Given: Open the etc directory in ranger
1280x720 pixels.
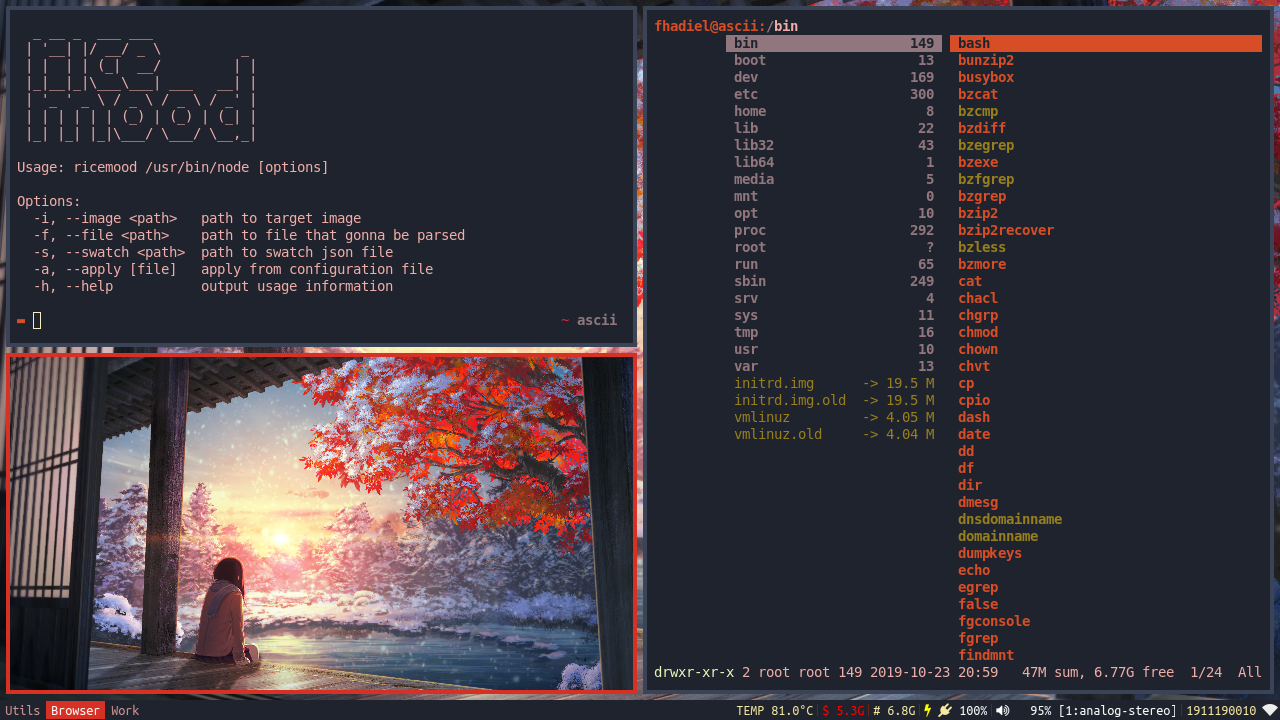Looking at the screenshot, I should (746, 94).
